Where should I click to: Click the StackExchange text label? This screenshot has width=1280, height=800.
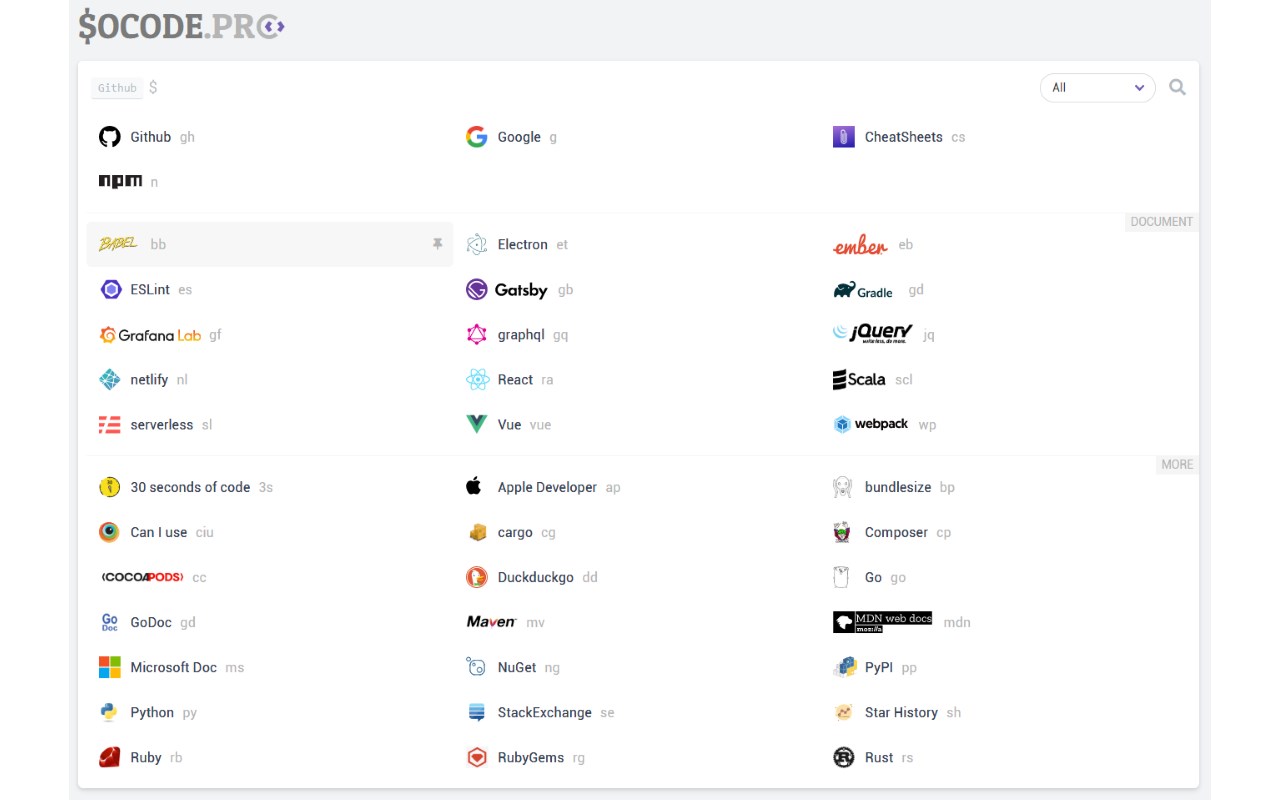[x=545, y=712]
